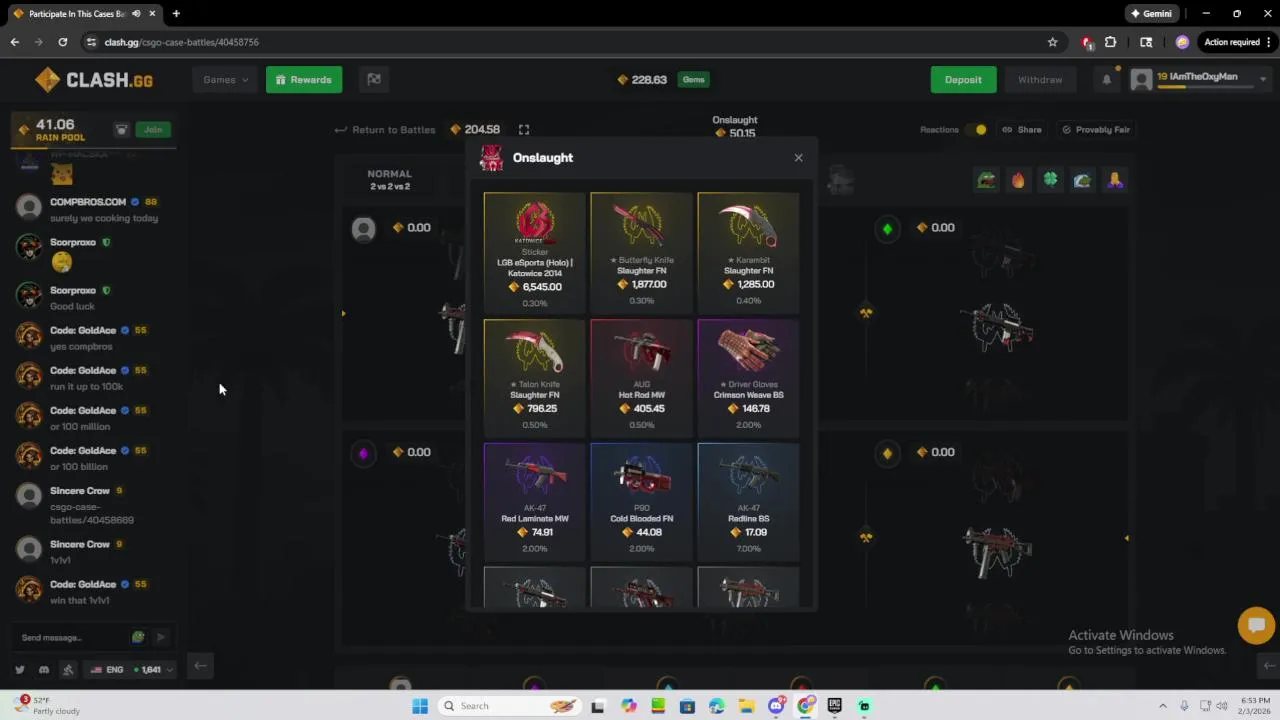Click the Deposit button
The image size is (1280, 720).
(x=963, y=80)
